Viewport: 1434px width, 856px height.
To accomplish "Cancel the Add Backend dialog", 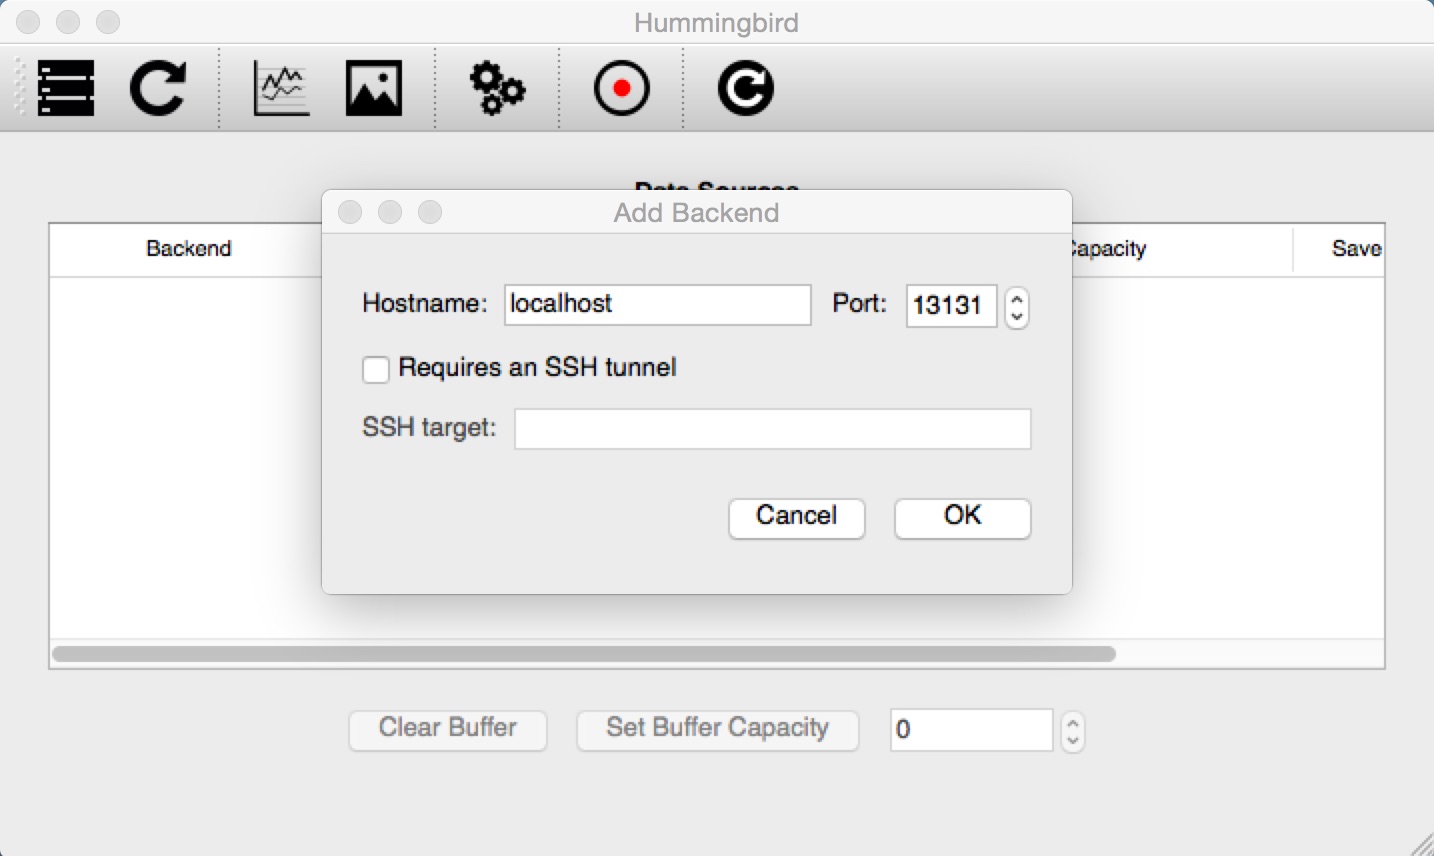I will [796, 517].
